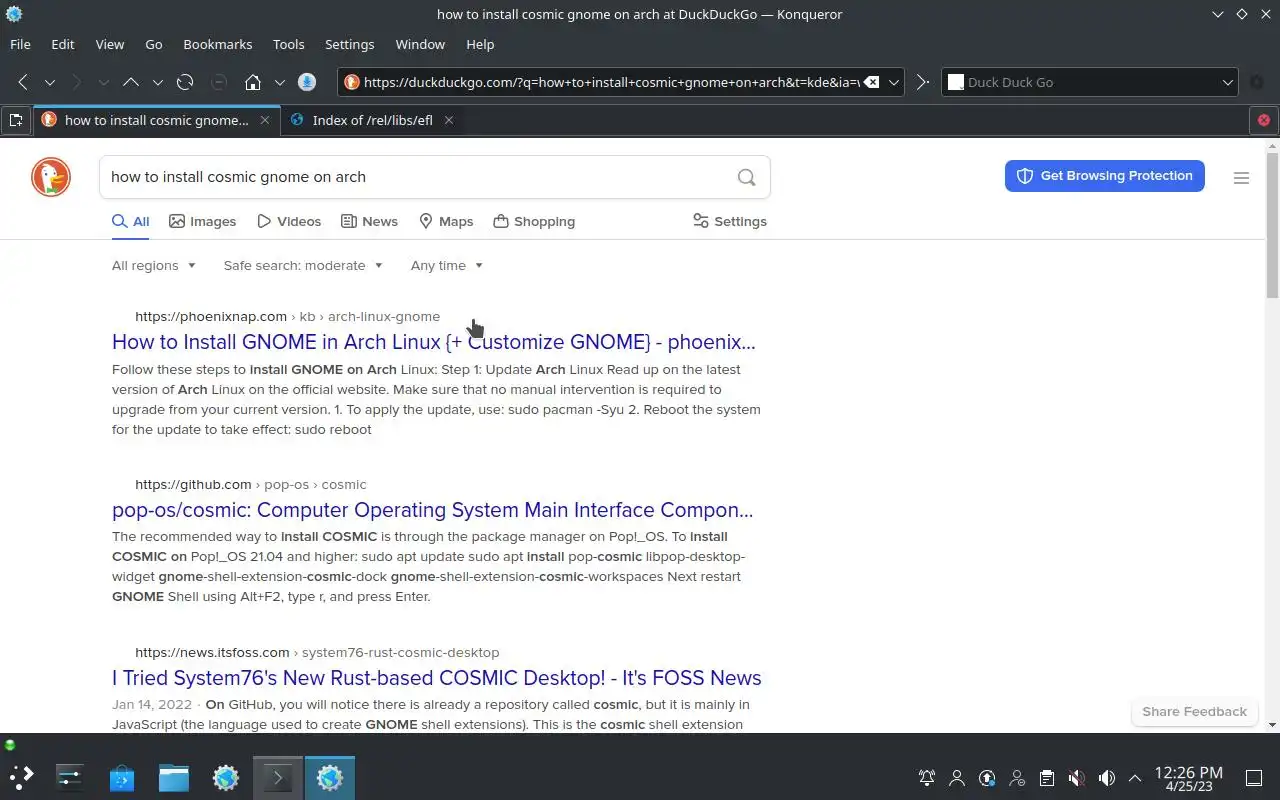Click the DuckDuckGo favicon in the URL bar
The image size is (1280, 800).
[351, 82]
